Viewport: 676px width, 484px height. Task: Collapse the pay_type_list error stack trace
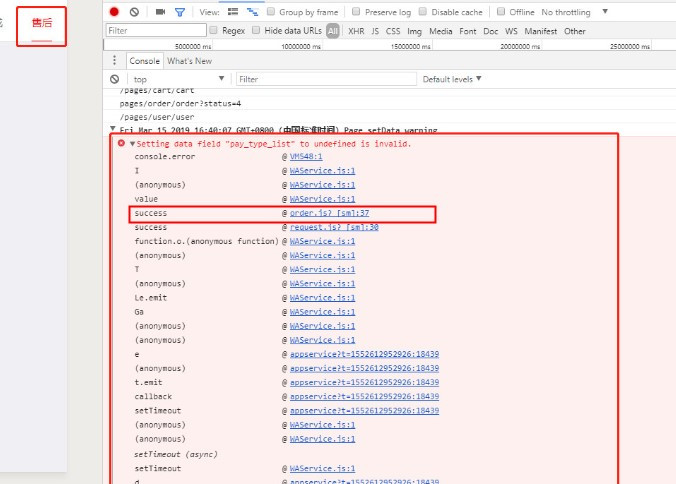point(132,144)
